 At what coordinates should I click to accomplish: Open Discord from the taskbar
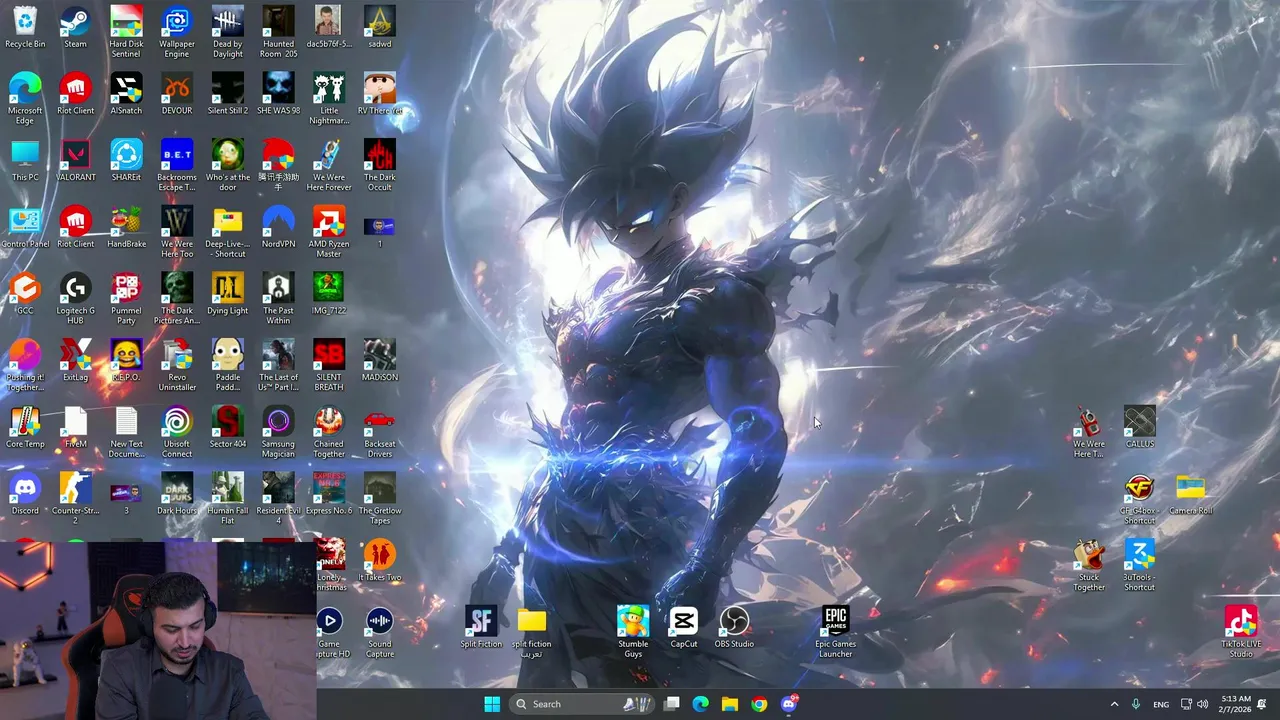[x=789, y=704]
